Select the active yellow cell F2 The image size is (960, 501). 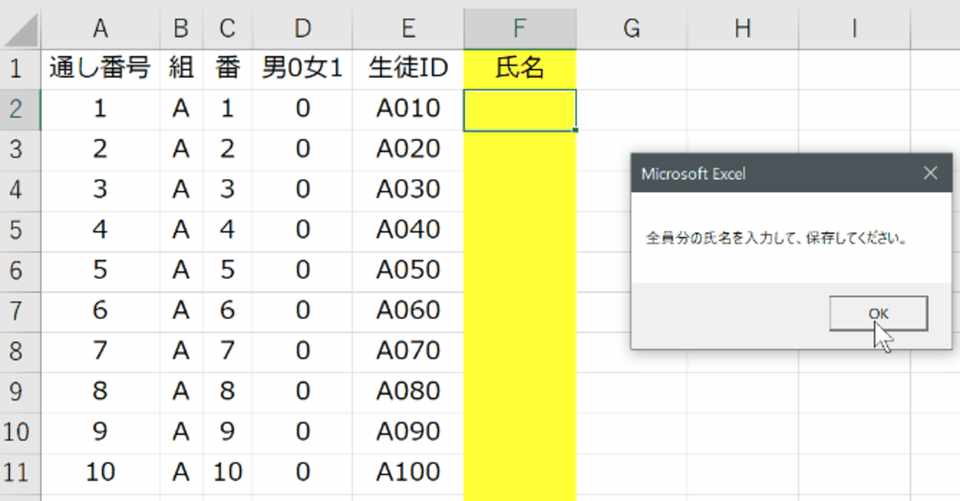coord(520,110)
